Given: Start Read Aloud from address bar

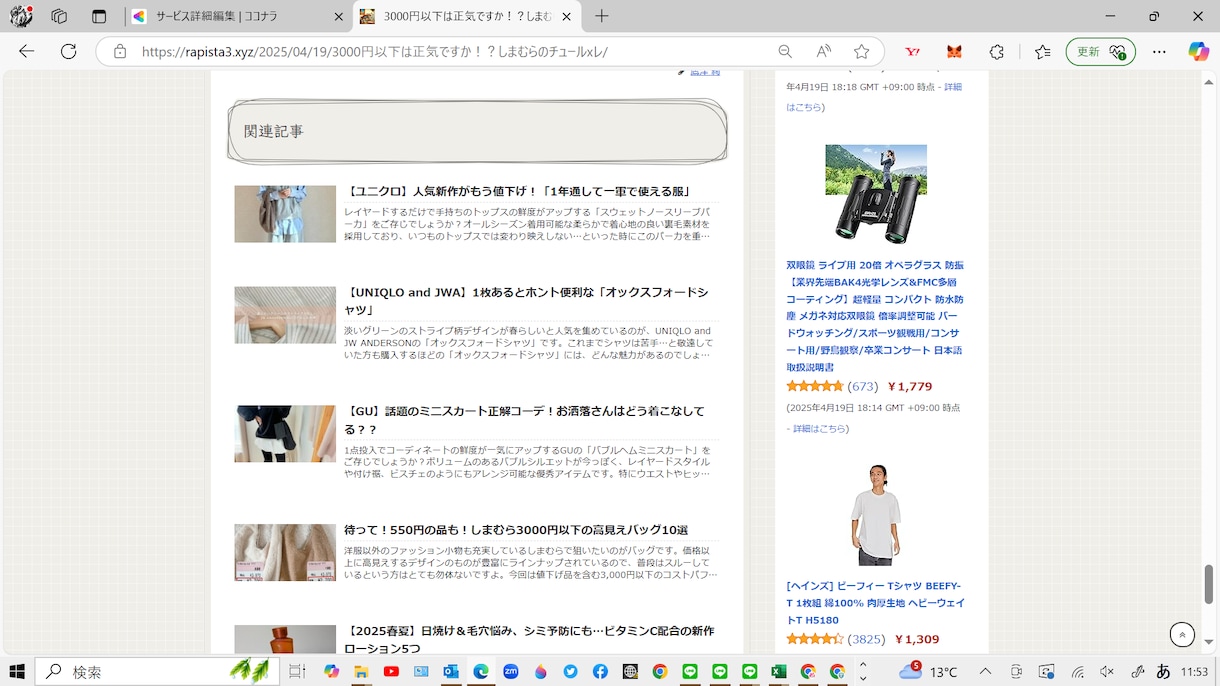Looking at the screenshot, I should coord(823,51).
